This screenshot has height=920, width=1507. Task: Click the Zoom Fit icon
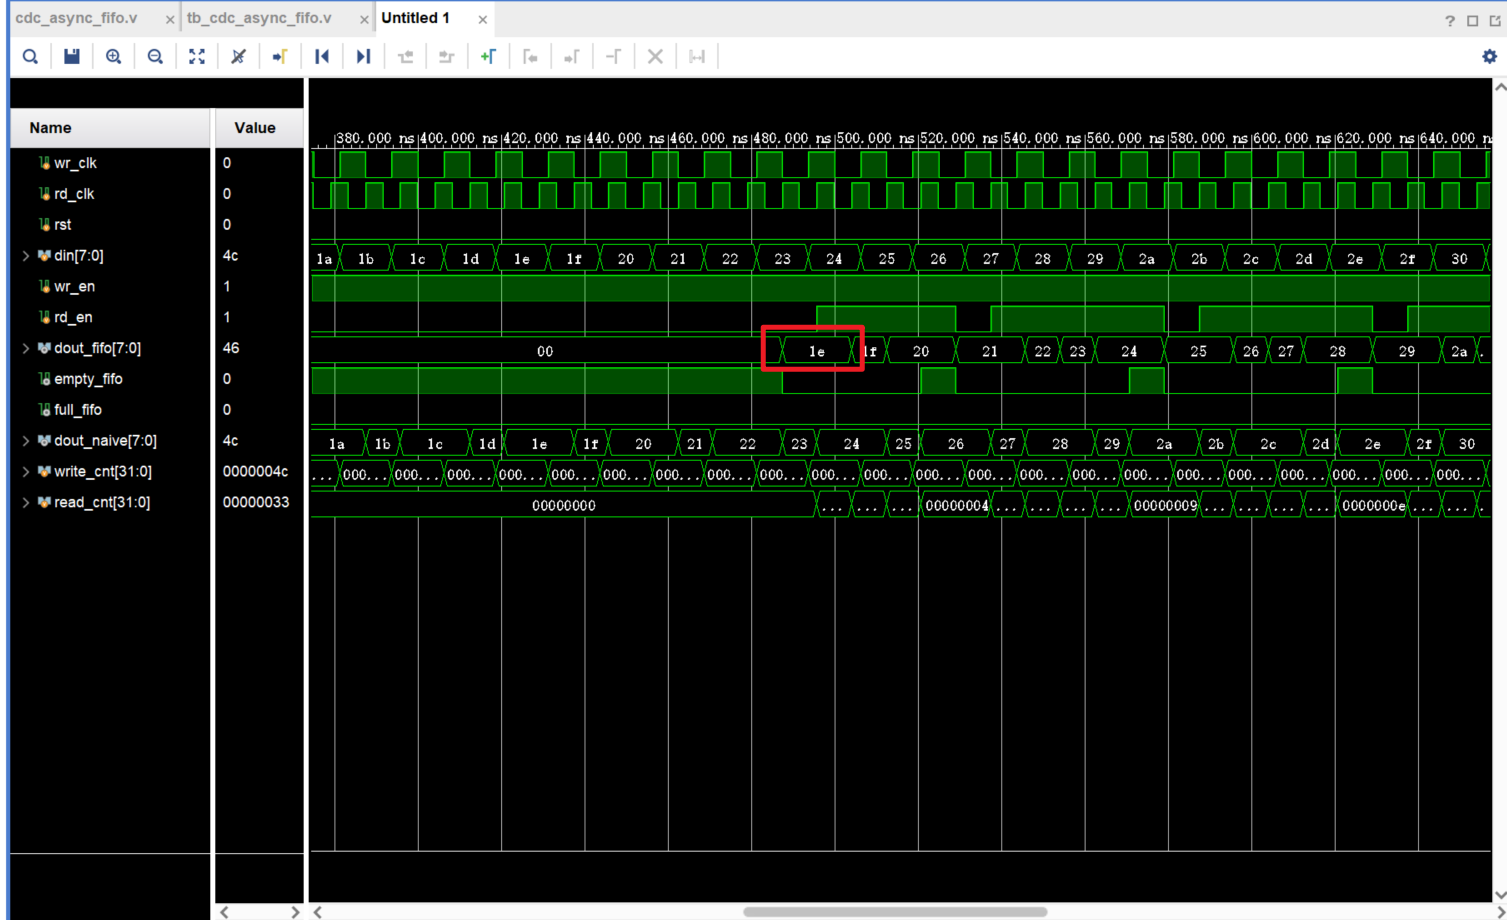(197, 57)
